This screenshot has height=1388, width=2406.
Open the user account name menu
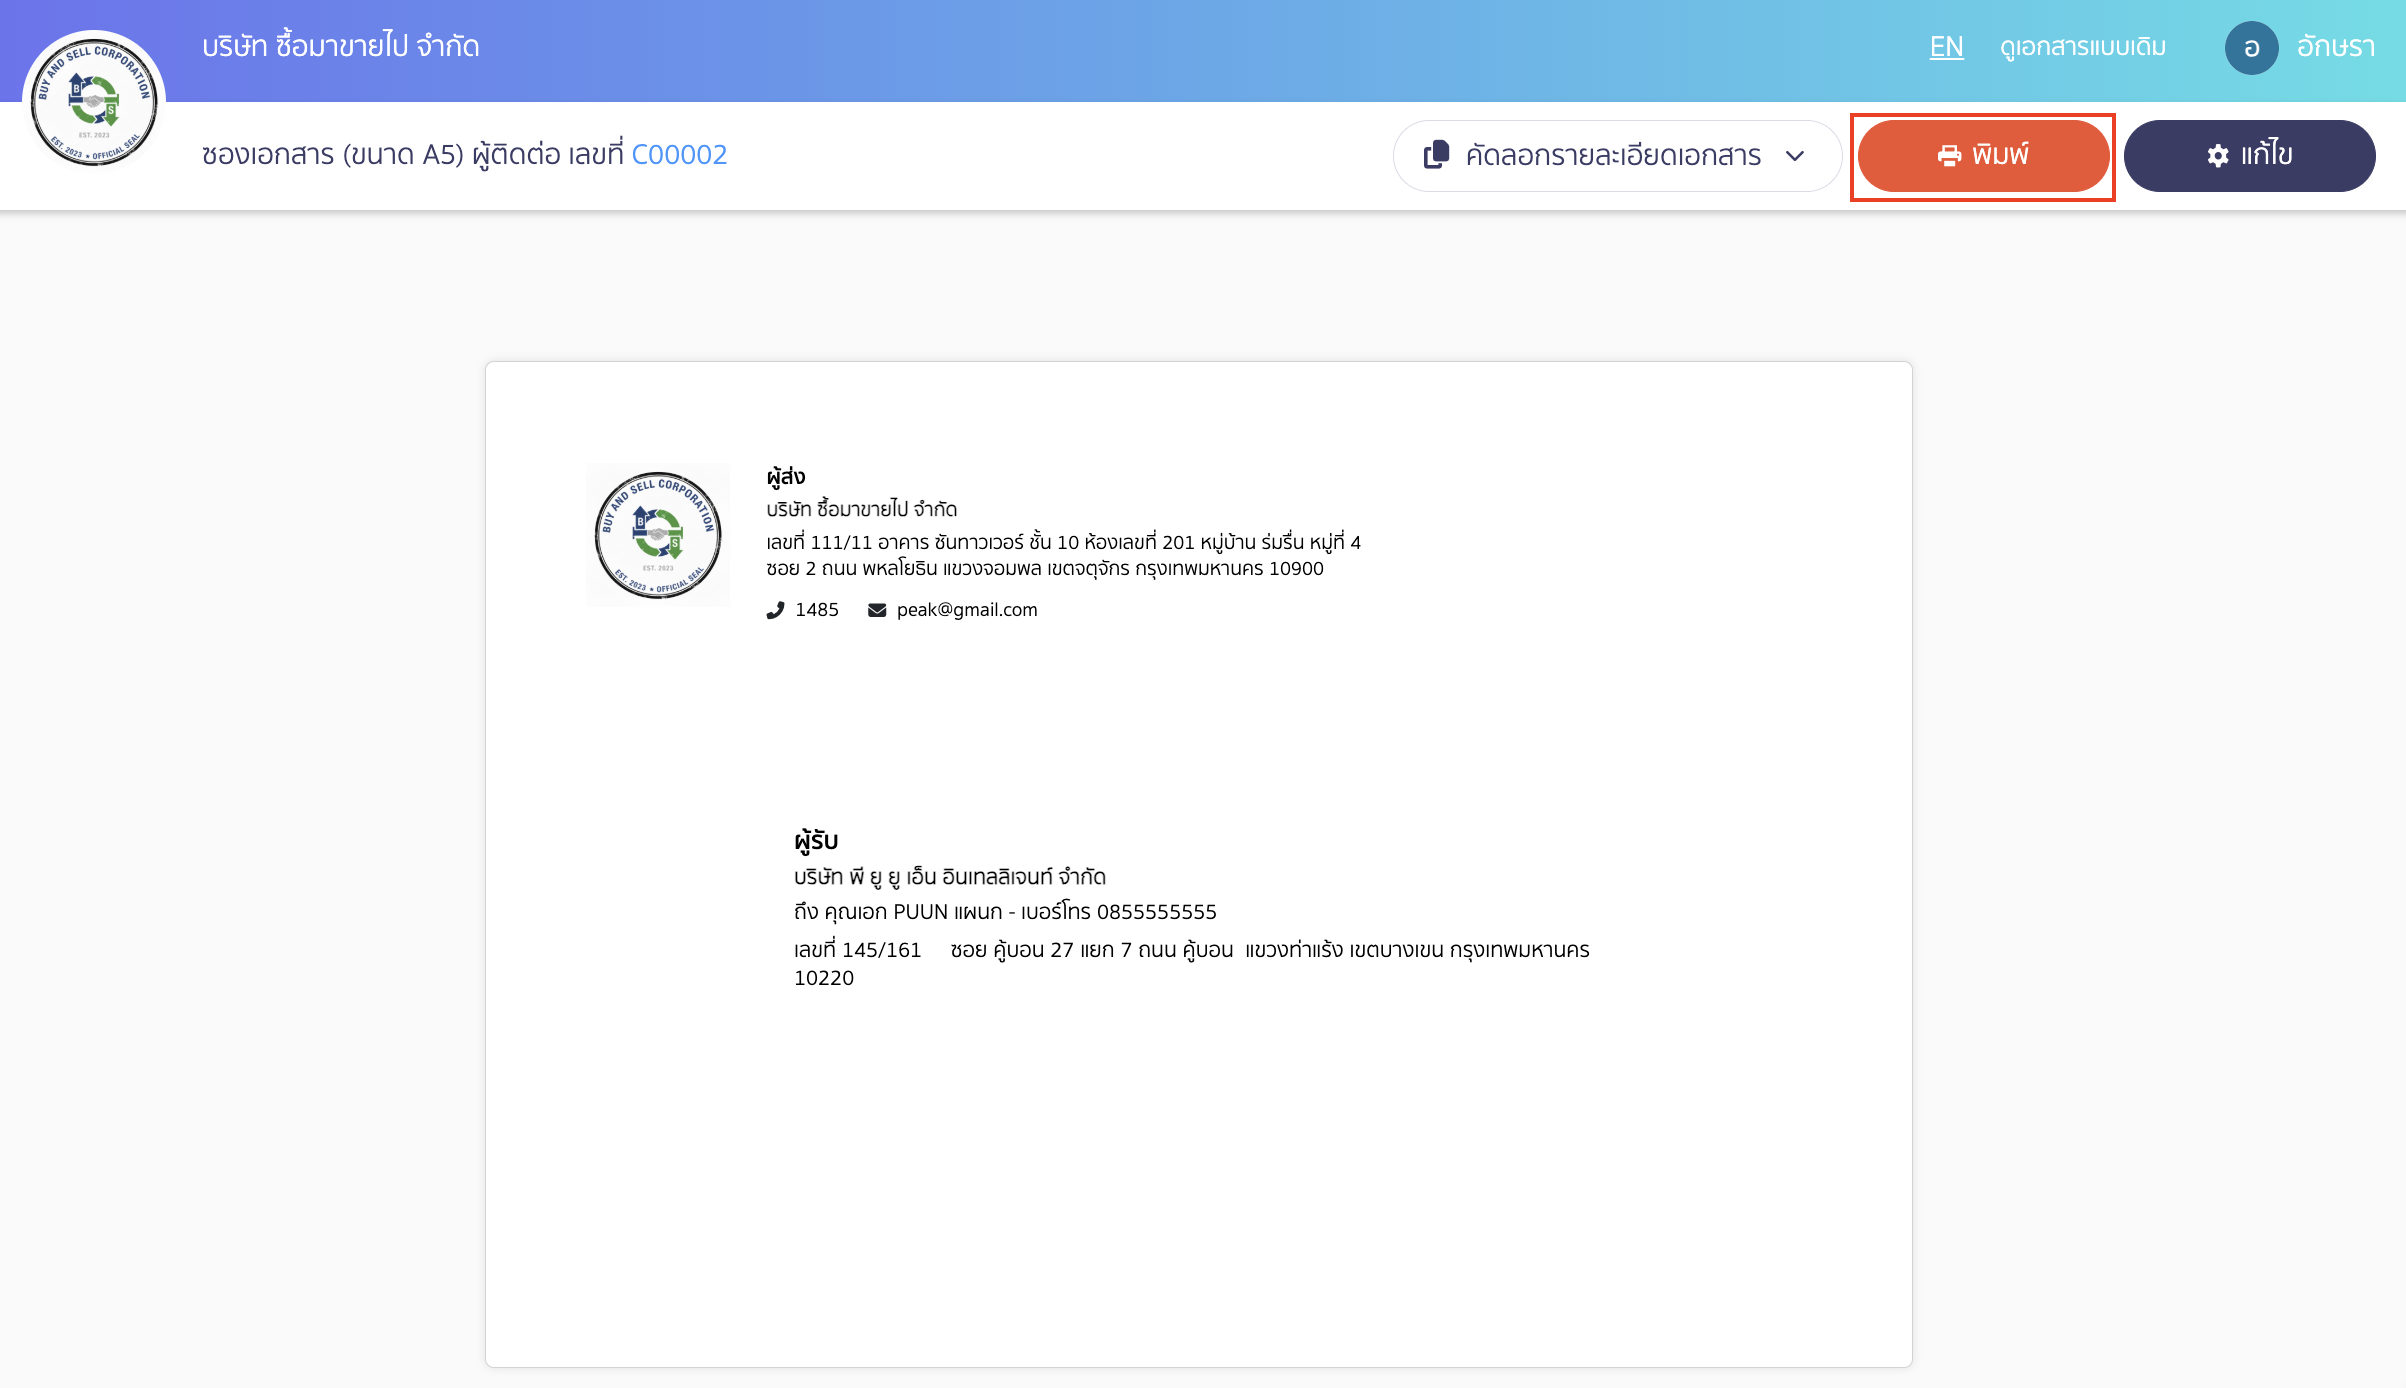pyautogui.click(x=2335, y=47)
